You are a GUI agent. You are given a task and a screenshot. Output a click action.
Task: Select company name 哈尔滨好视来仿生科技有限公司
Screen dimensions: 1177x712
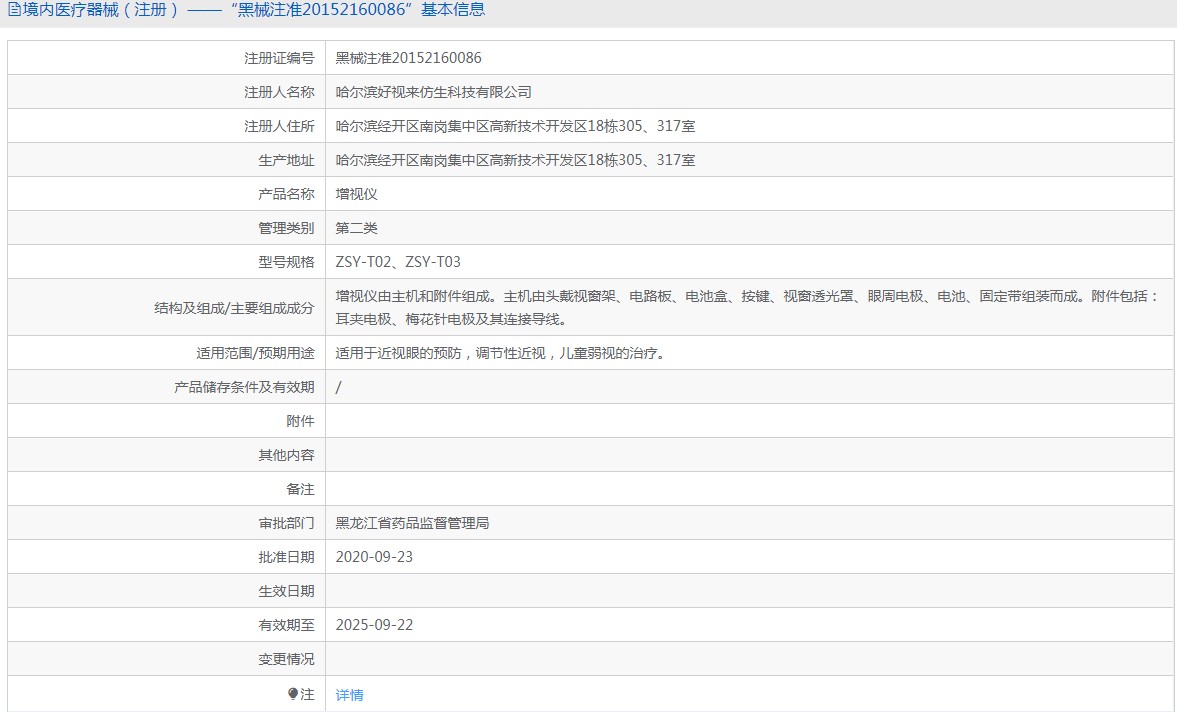433,92
